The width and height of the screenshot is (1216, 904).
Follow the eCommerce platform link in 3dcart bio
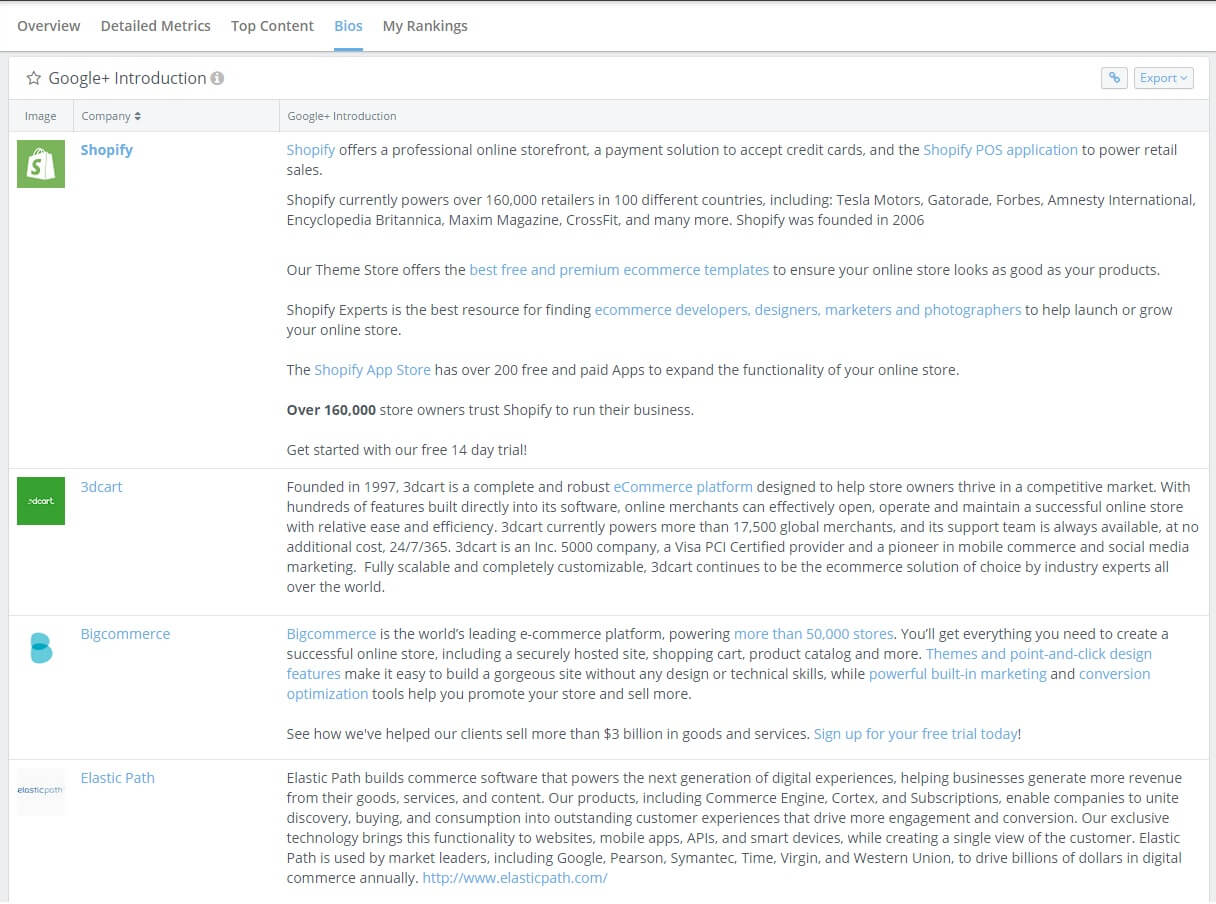point(683,487)
